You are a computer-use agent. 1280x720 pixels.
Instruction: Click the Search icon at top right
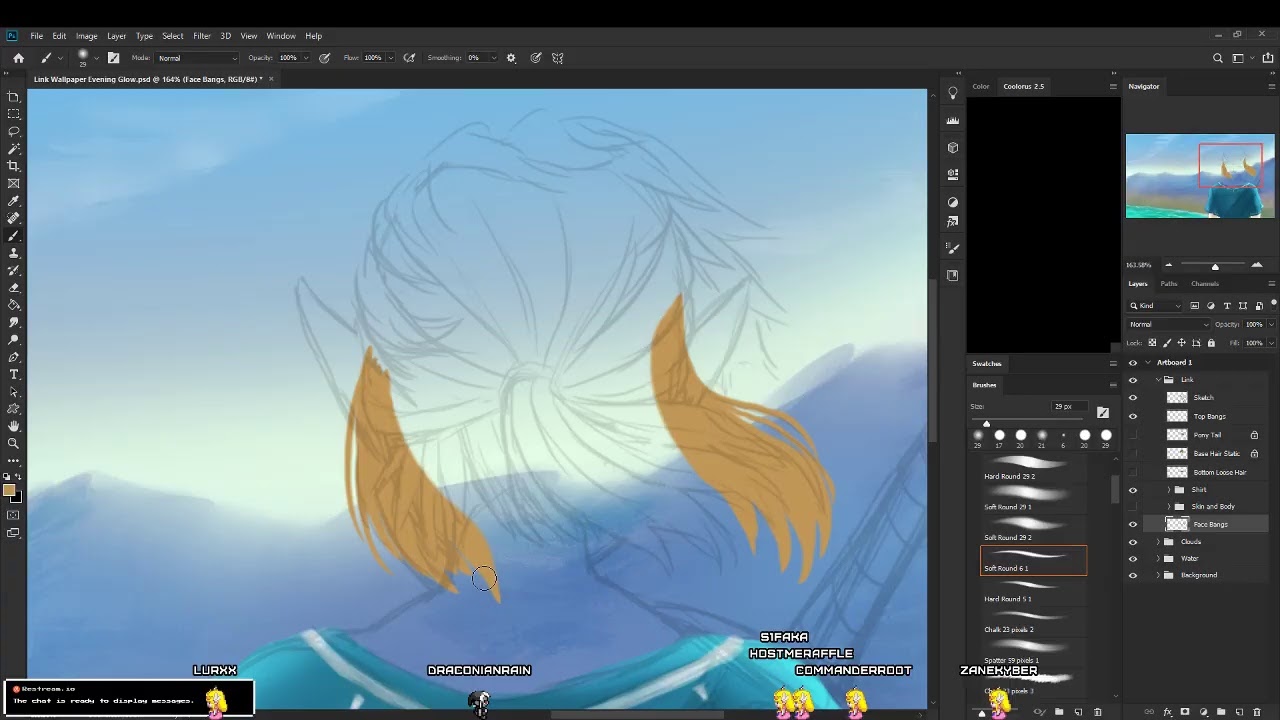pos(1218,58)
